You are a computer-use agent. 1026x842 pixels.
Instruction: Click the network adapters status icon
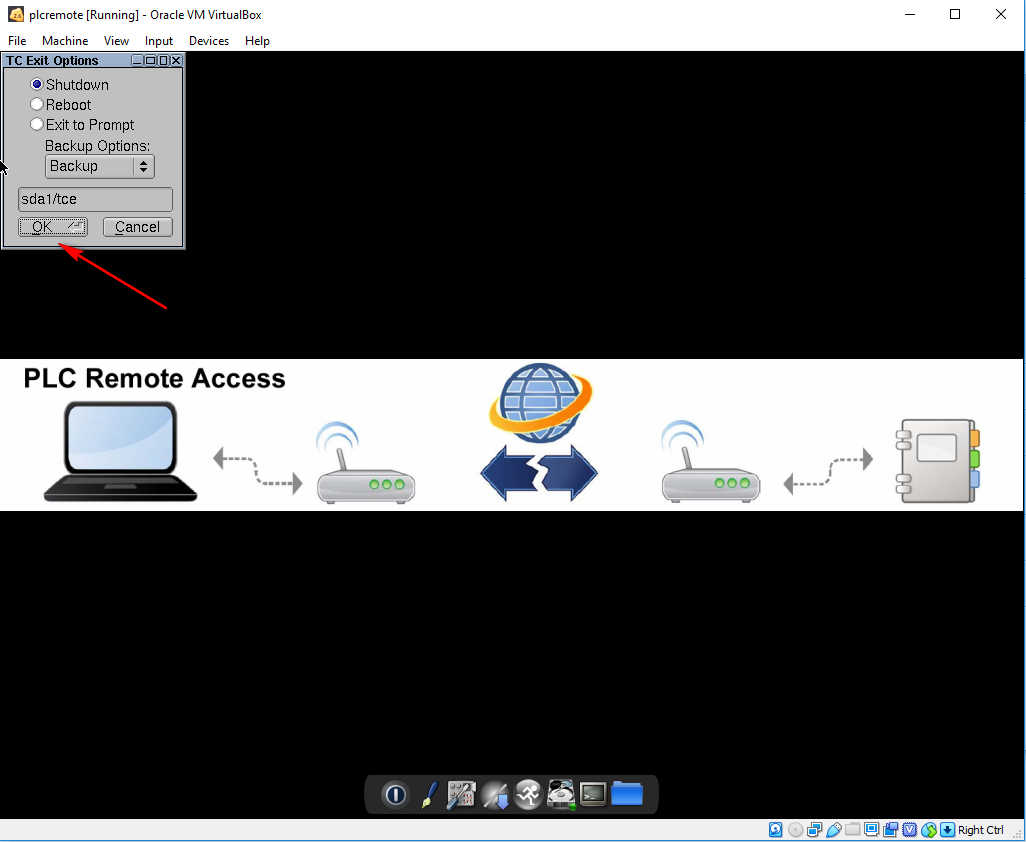(814, 830)
